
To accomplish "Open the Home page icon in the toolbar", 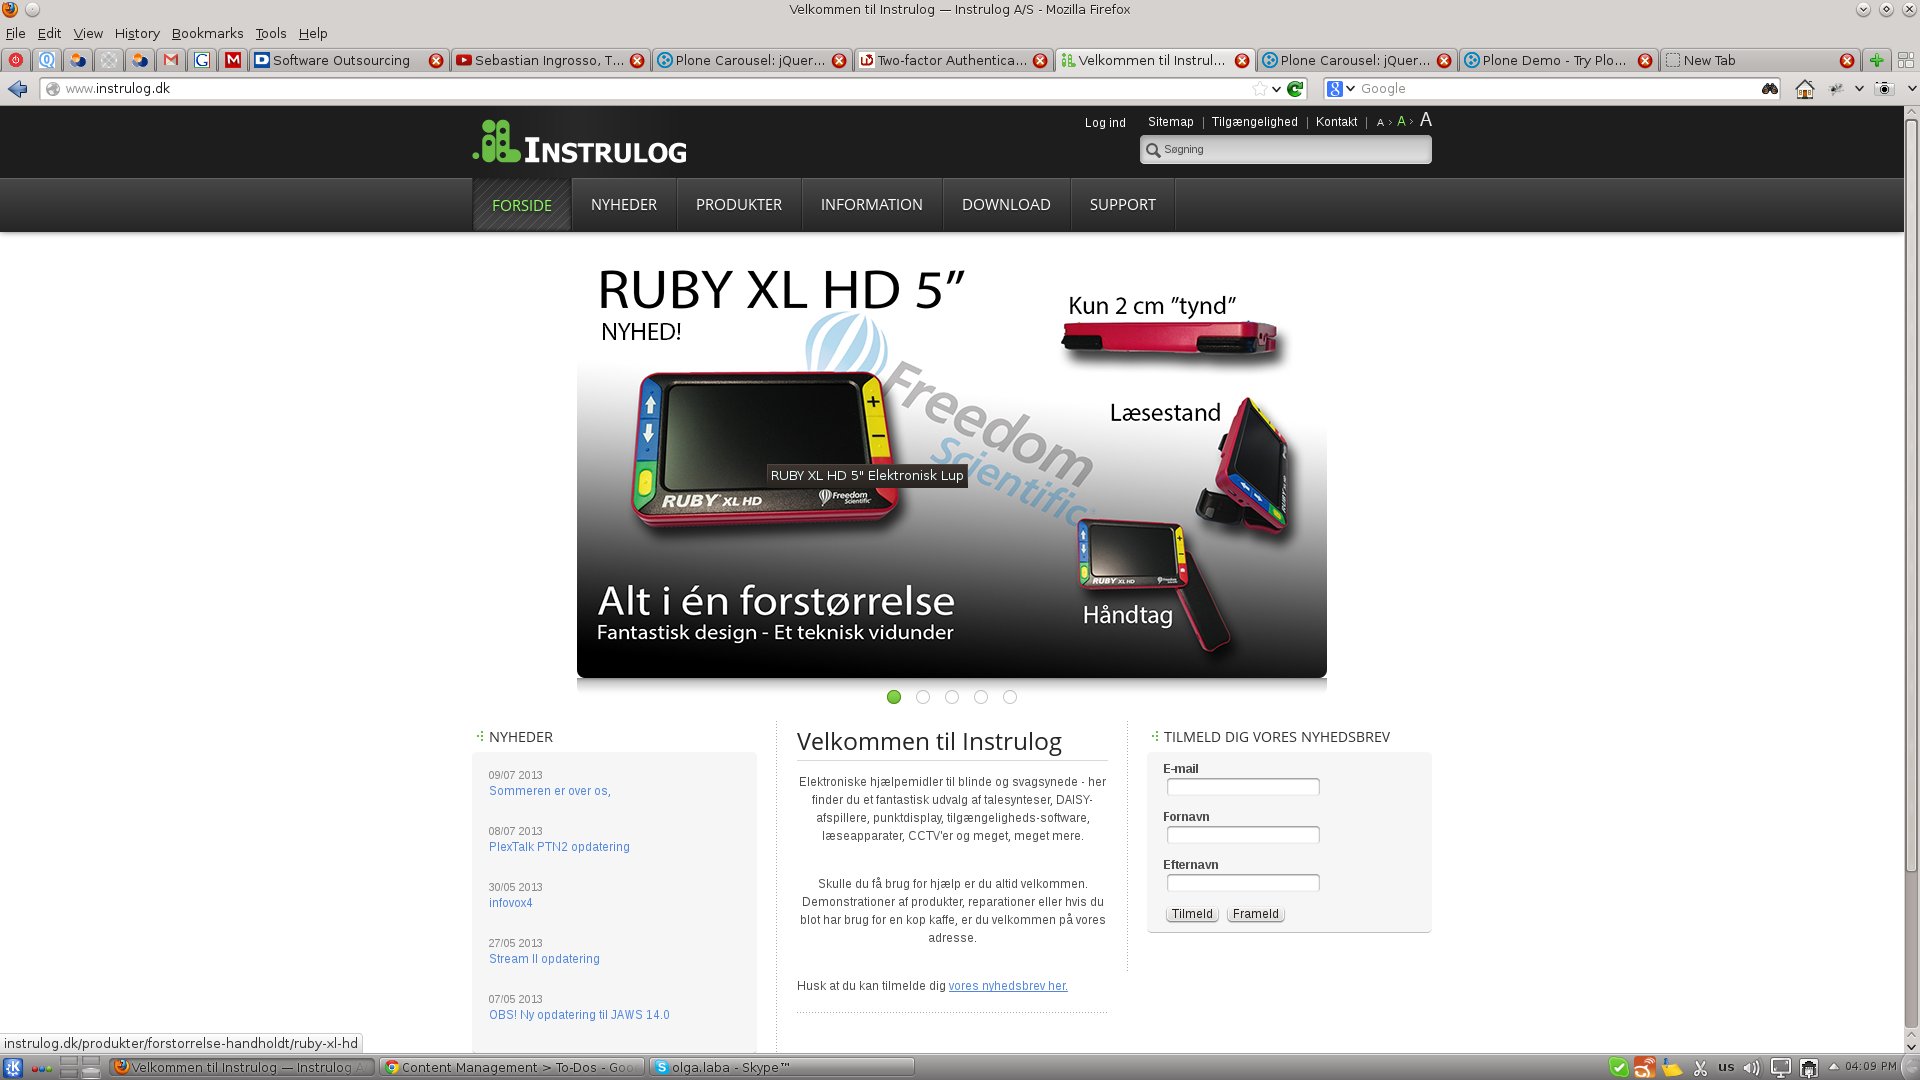I will pos(1804,89).
